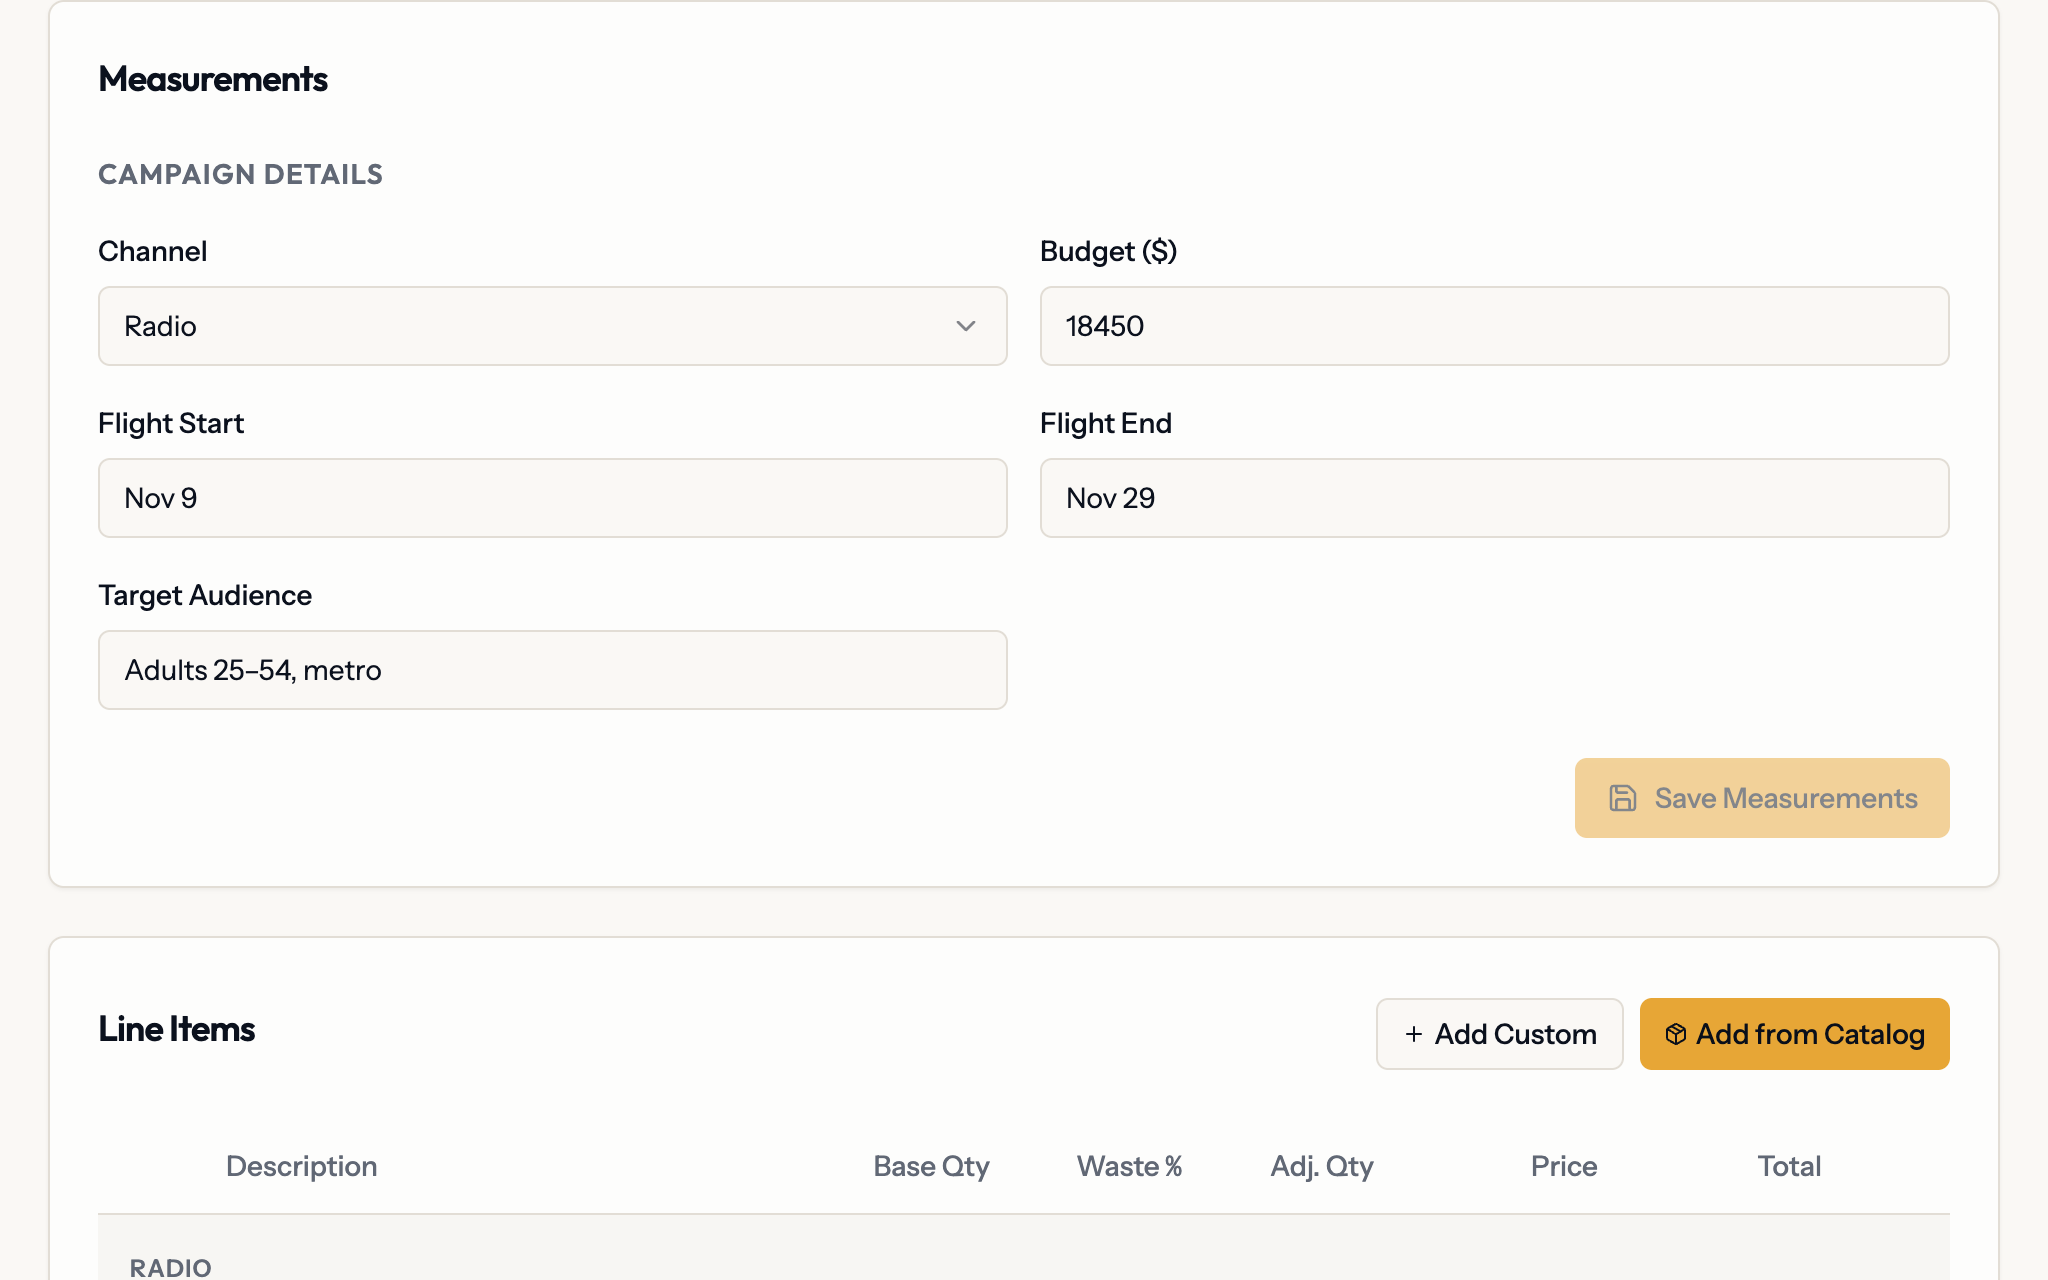2048x1280 pixels.
Task: Click the plus icon on Add Custom
Action: [x=1413, y=1034]
